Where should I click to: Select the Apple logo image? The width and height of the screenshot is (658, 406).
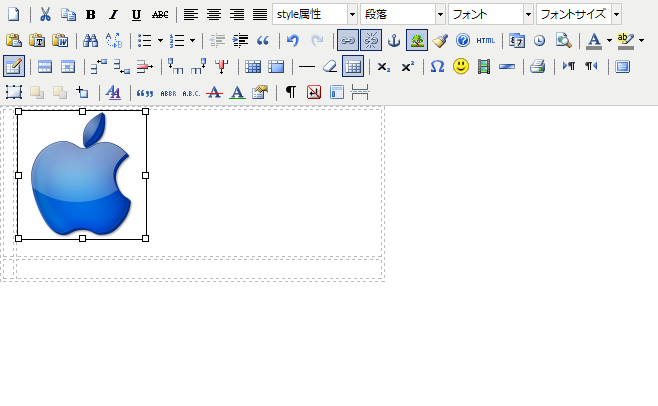[x=81, y=175]
